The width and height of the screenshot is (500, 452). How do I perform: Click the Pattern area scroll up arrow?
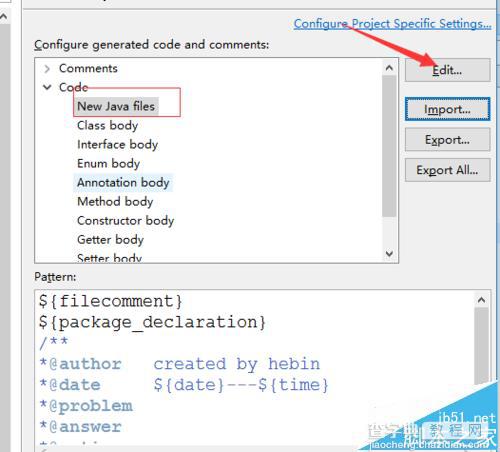[x=481, y=300]
